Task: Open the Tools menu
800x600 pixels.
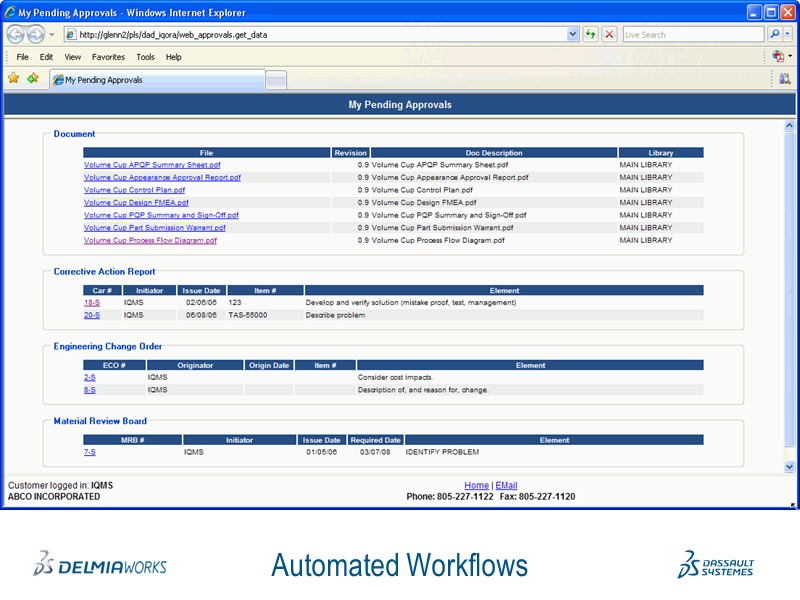Action: pos(146,57)
